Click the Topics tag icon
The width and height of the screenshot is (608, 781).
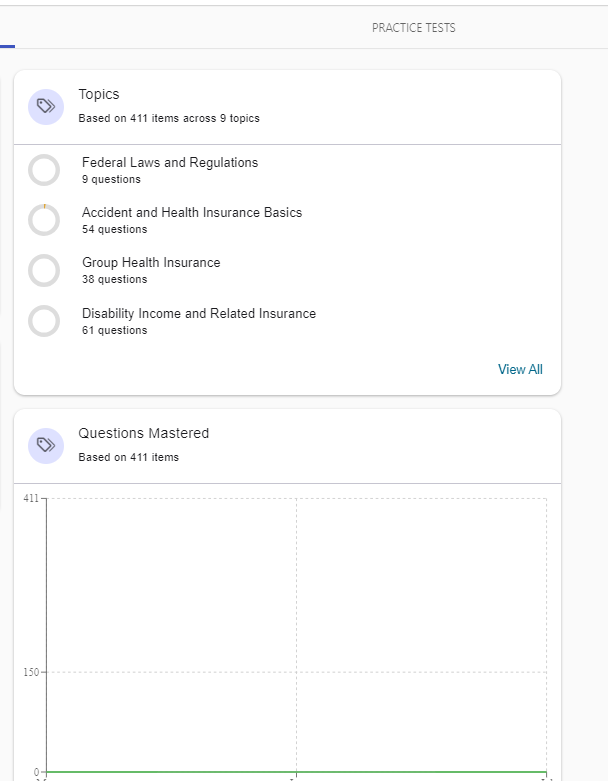click(x=45, y=106)
